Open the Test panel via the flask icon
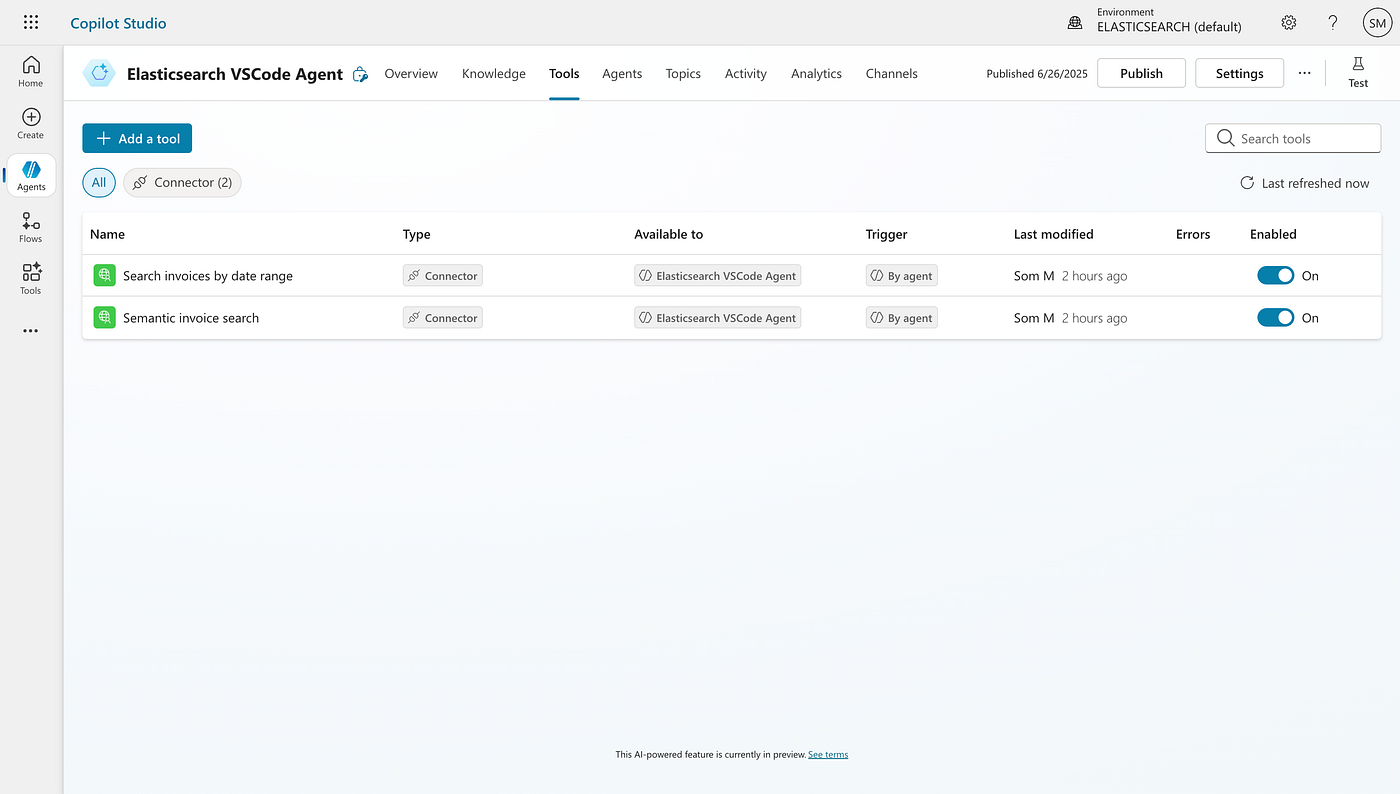This screenshot has height=794, width=1400. point(1357,72)
